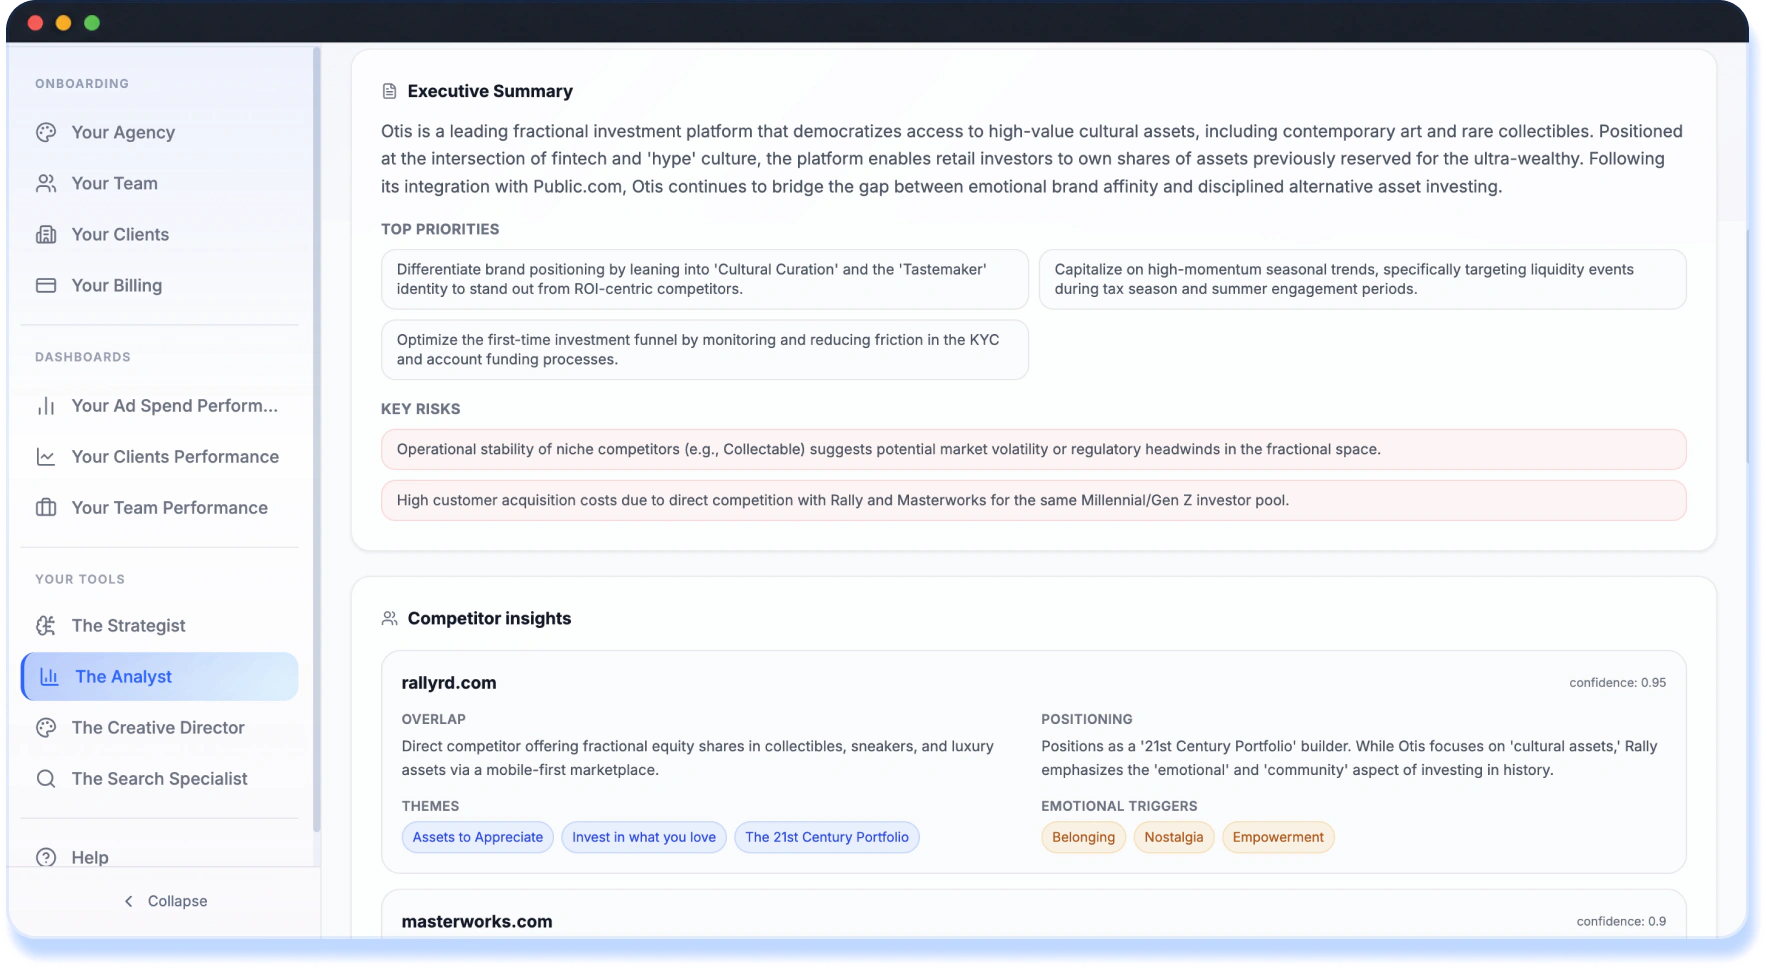Click The 21st Century Portfolio tag
This screenshot has height=969, width=1767.
(827, 837)
